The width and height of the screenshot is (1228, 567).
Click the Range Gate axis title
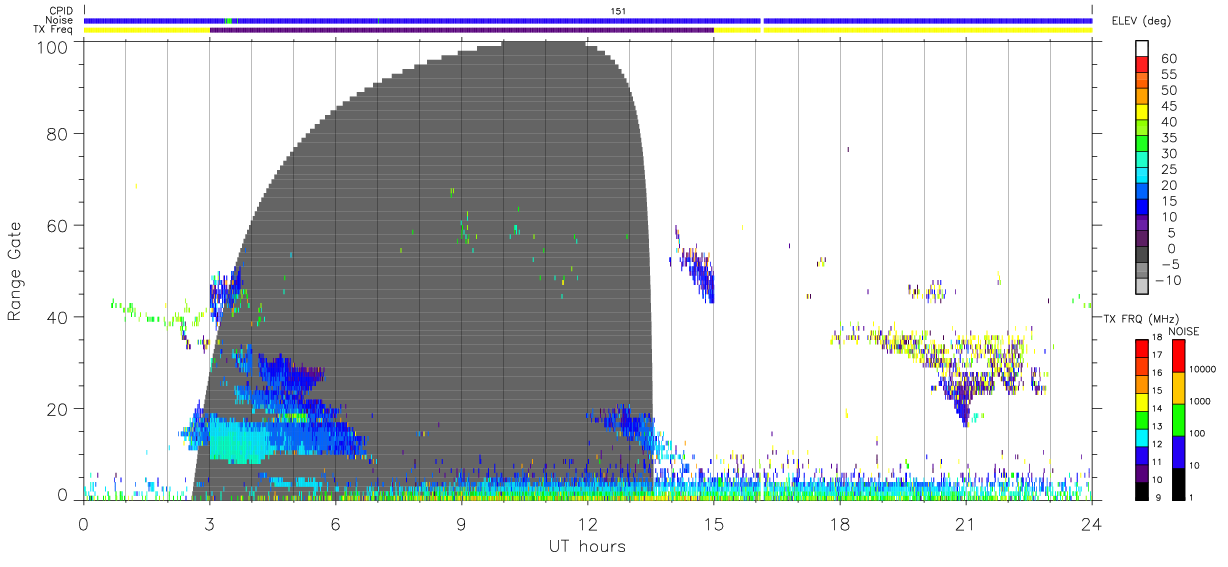(x=15, y=271)
